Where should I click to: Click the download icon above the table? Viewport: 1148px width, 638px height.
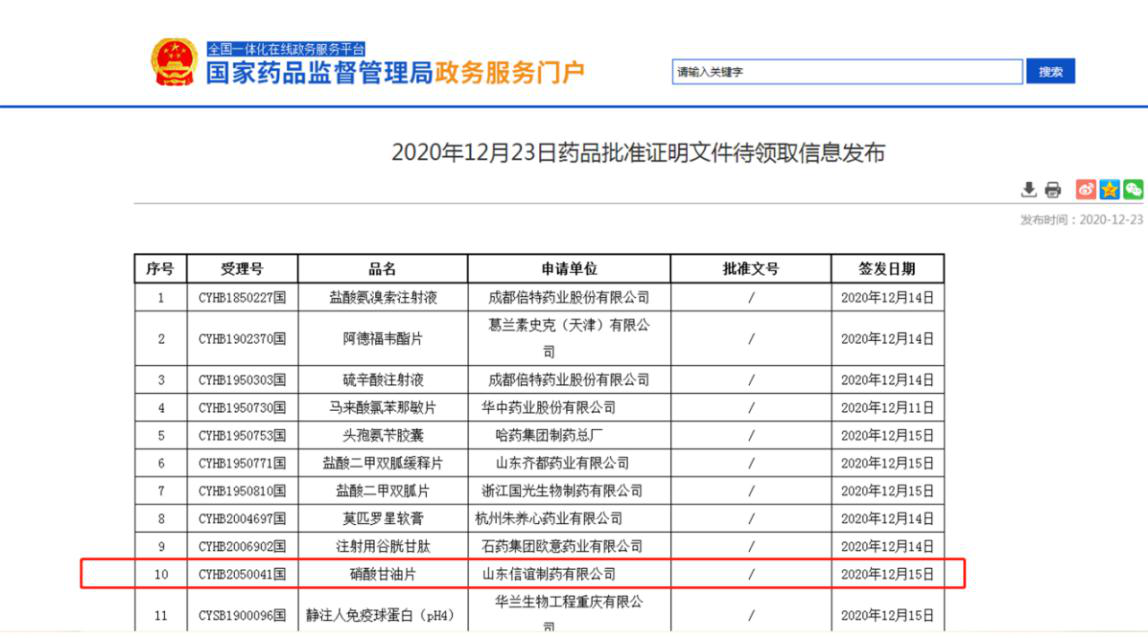pyautogui.click(x=1028, y=190)
